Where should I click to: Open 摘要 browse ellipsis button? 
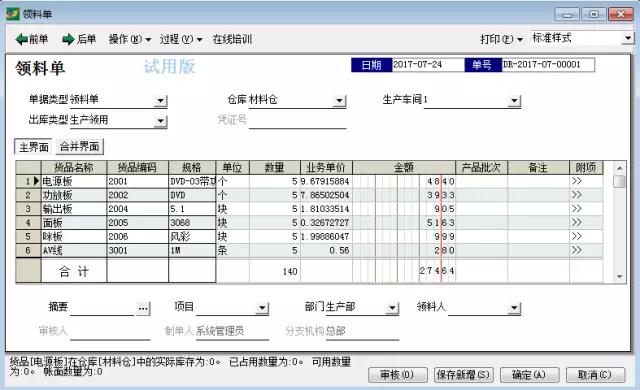[143, 308]
